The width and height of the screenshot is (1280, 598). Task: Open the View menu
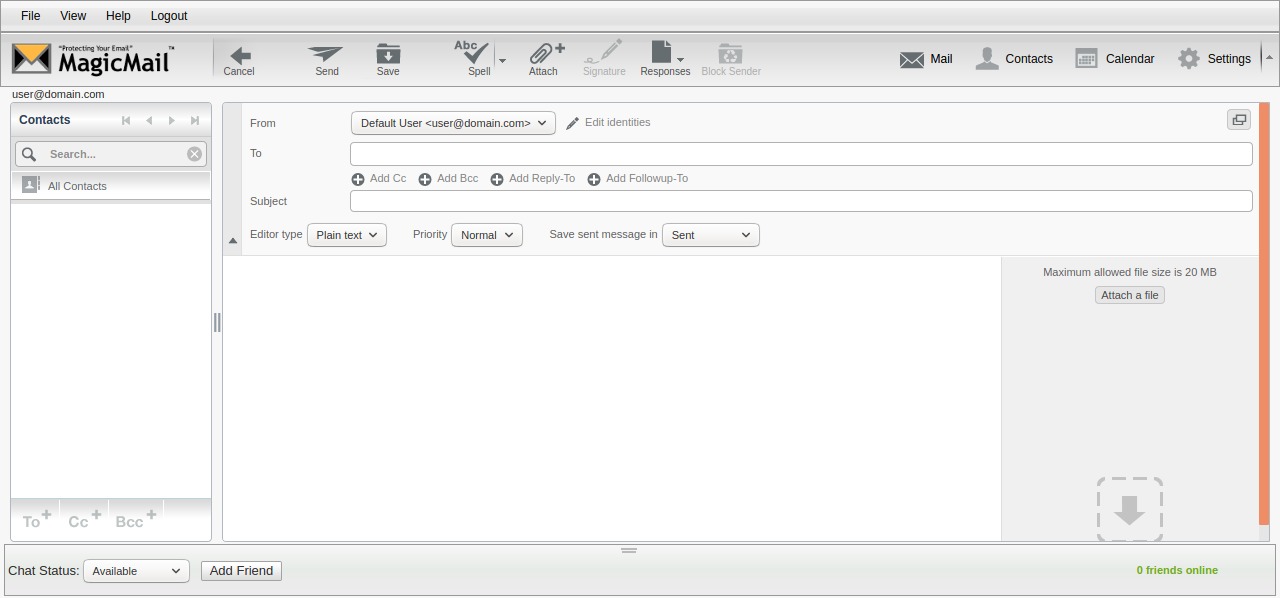pyautogui.click(x=73, y=16)
